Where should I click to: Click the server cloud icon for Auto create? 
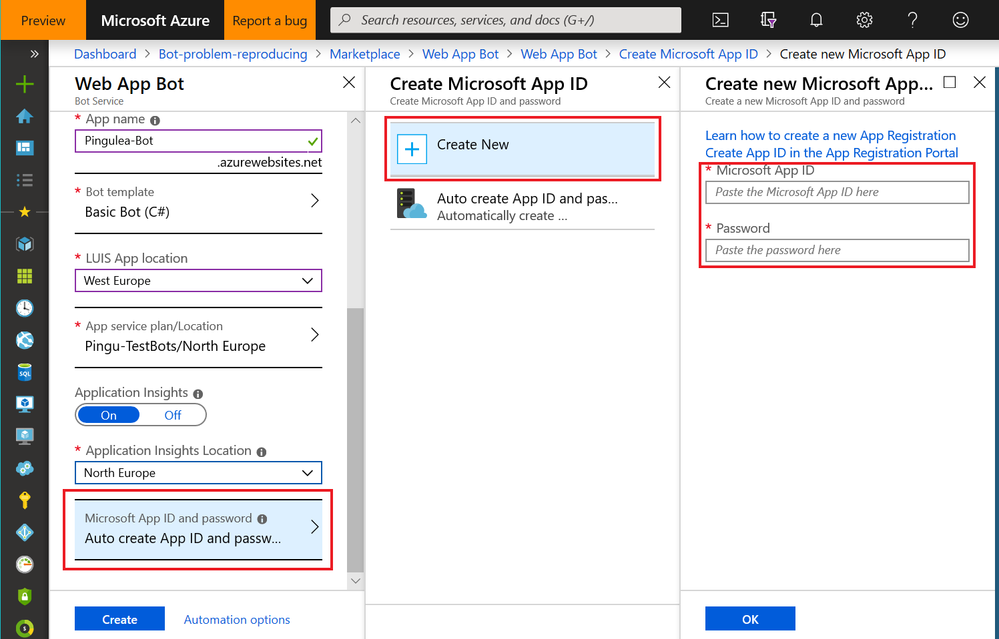pos(411,204)
